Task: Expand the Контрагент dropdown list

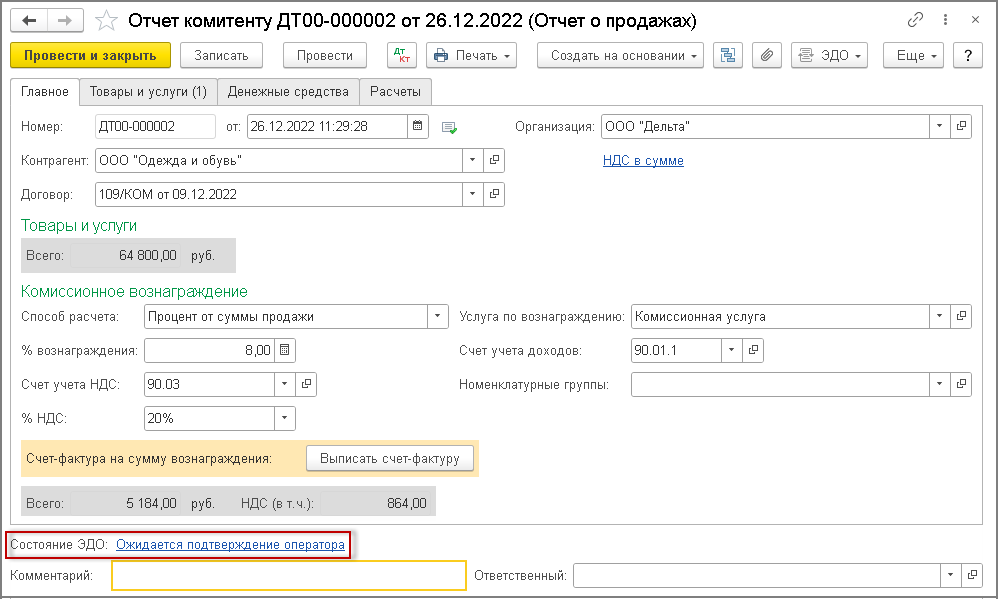Action: pos(472,160)
